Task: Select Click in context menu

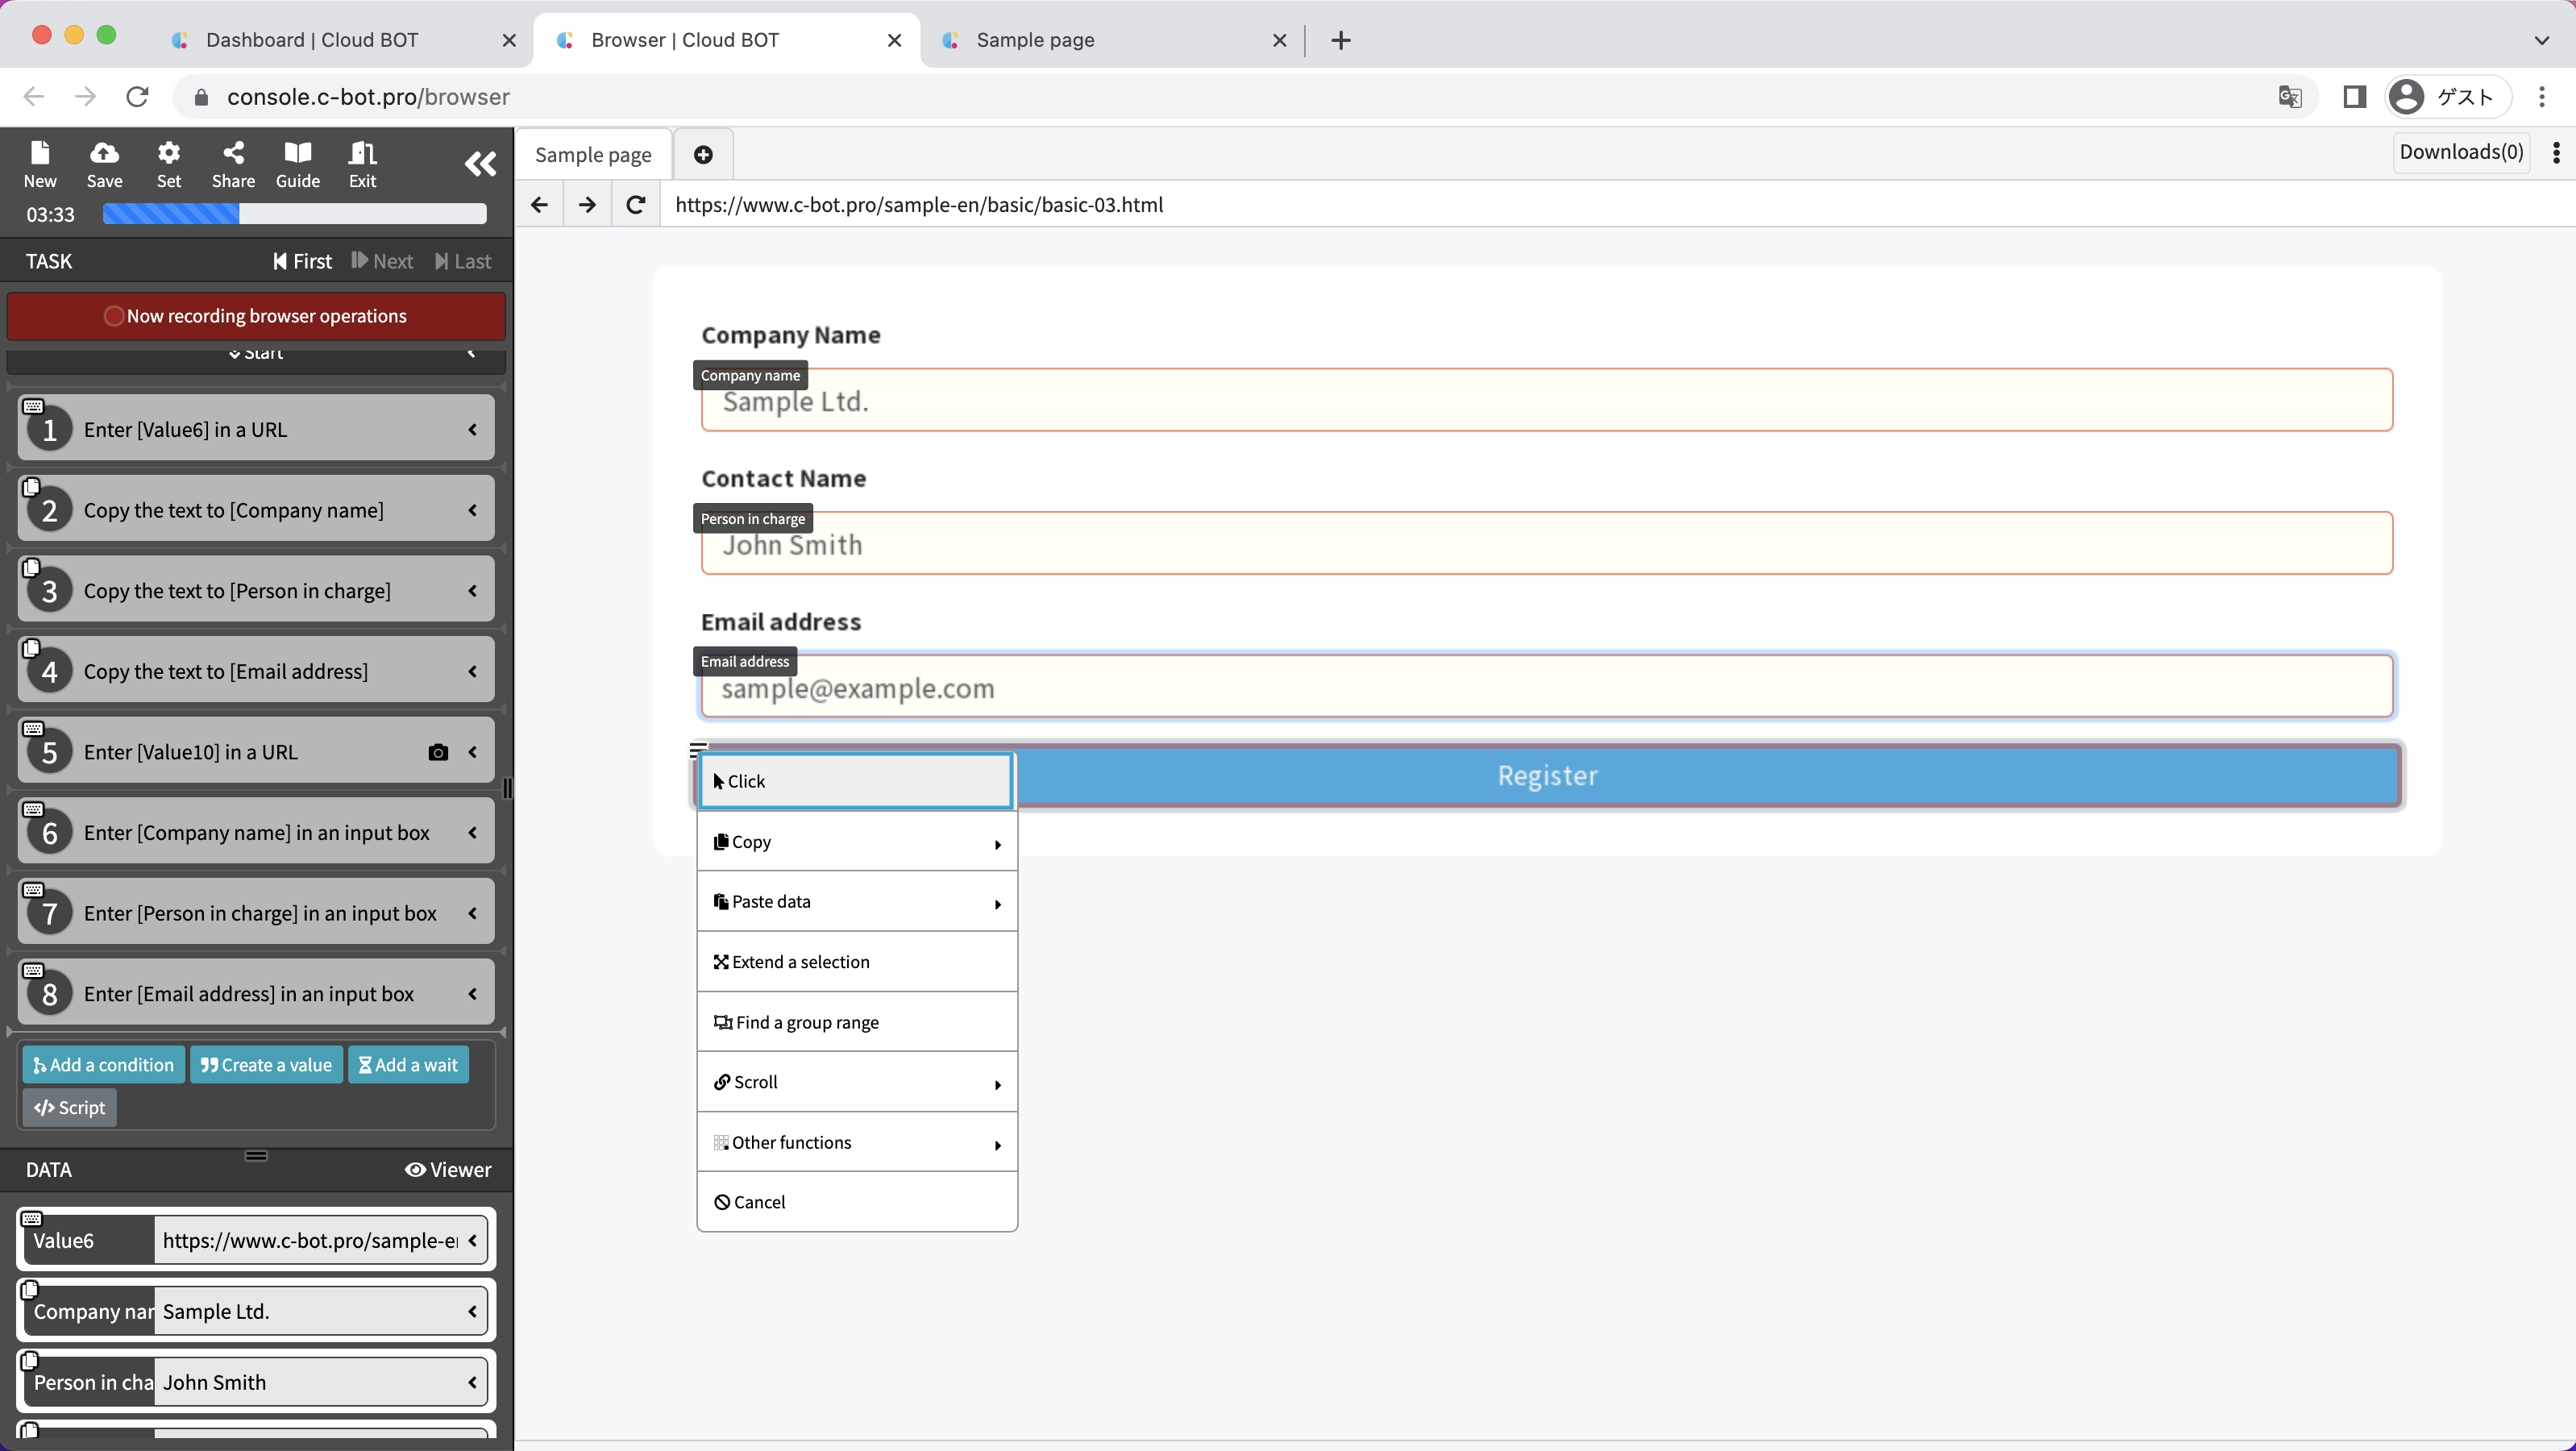Action: click(x=856, y=782)
